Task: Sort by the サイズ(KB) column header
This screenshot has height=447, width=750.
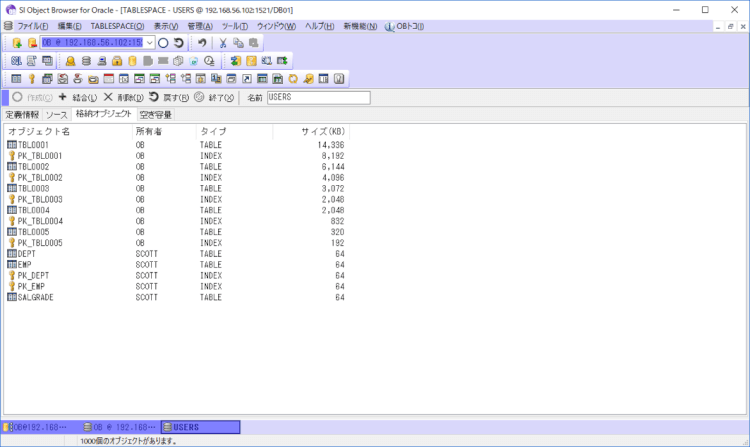Action: 322,131
